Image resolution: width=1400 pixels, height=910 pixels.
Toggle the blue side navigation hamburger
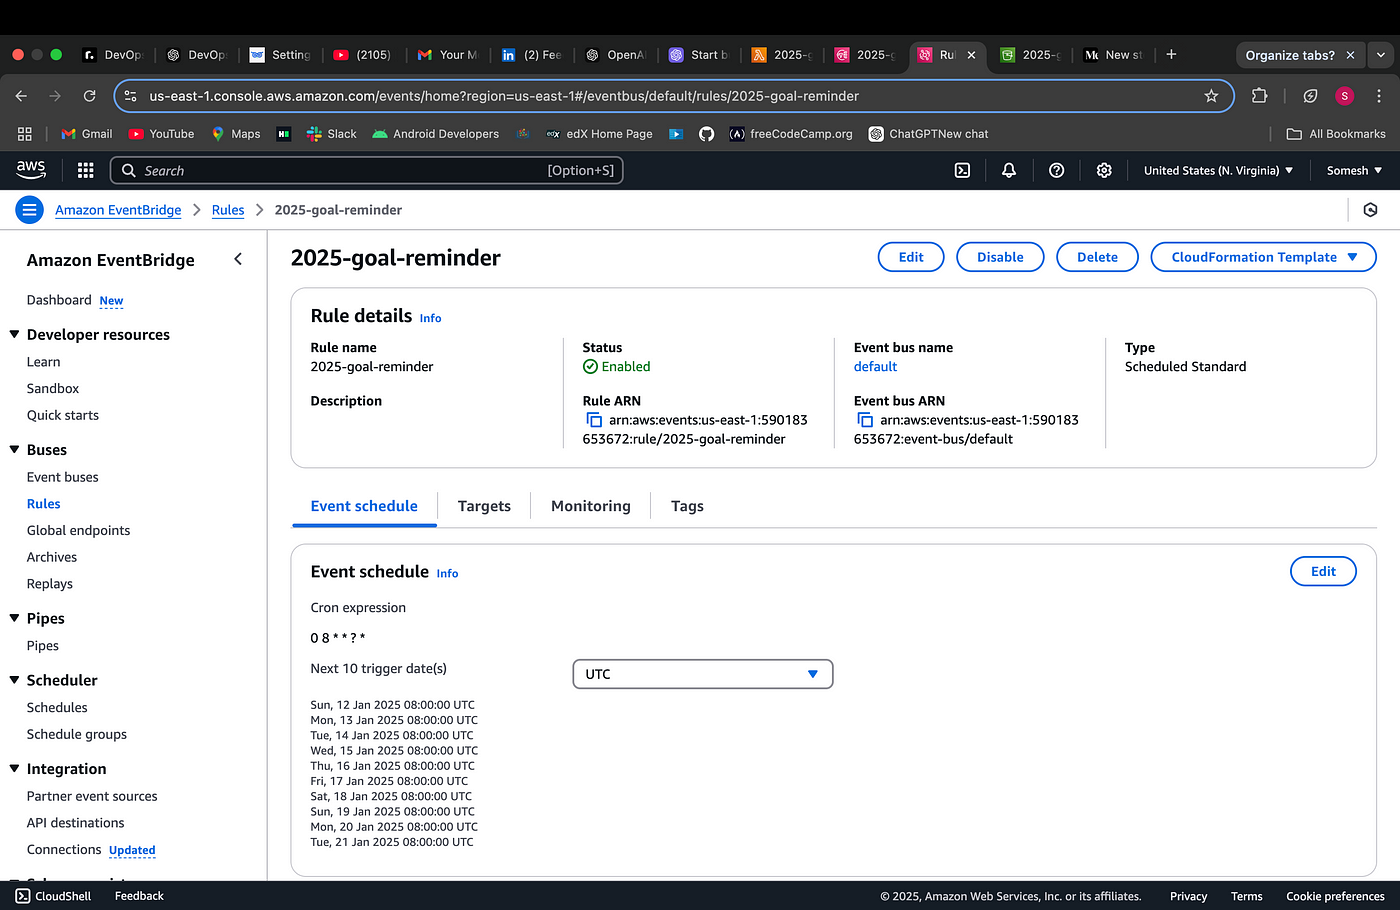pos(29,210)
